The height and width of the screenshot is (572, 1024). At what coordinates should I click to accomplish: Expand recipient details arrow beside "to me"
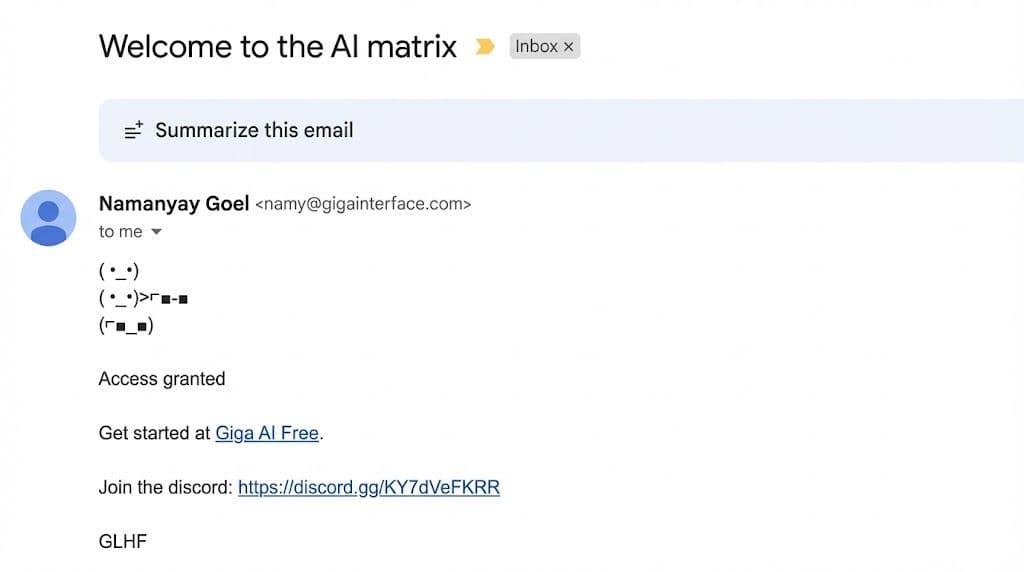(x=156, y=232)
